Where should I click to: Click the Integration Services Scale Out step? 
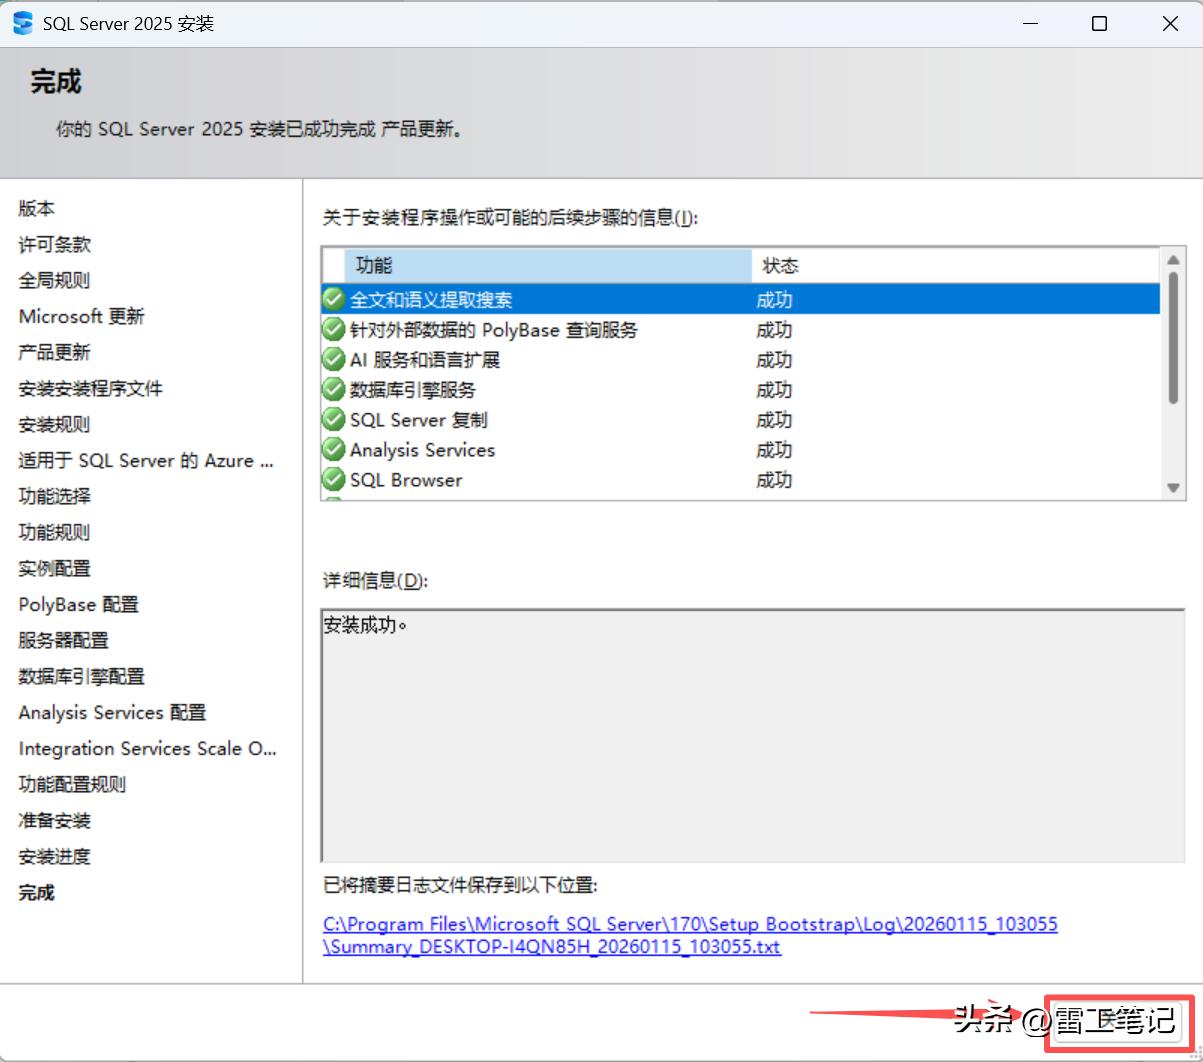pyautogui.click(x=148, y=748)
